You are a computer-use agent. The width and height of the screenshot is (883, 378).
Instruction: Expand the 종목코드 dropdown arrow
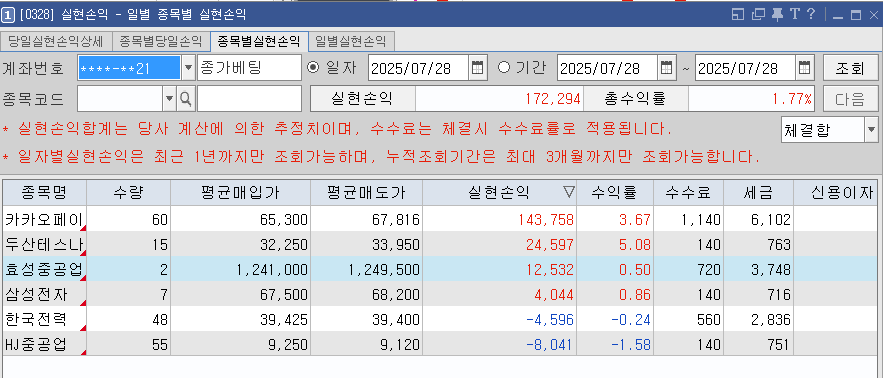[169, 99]
